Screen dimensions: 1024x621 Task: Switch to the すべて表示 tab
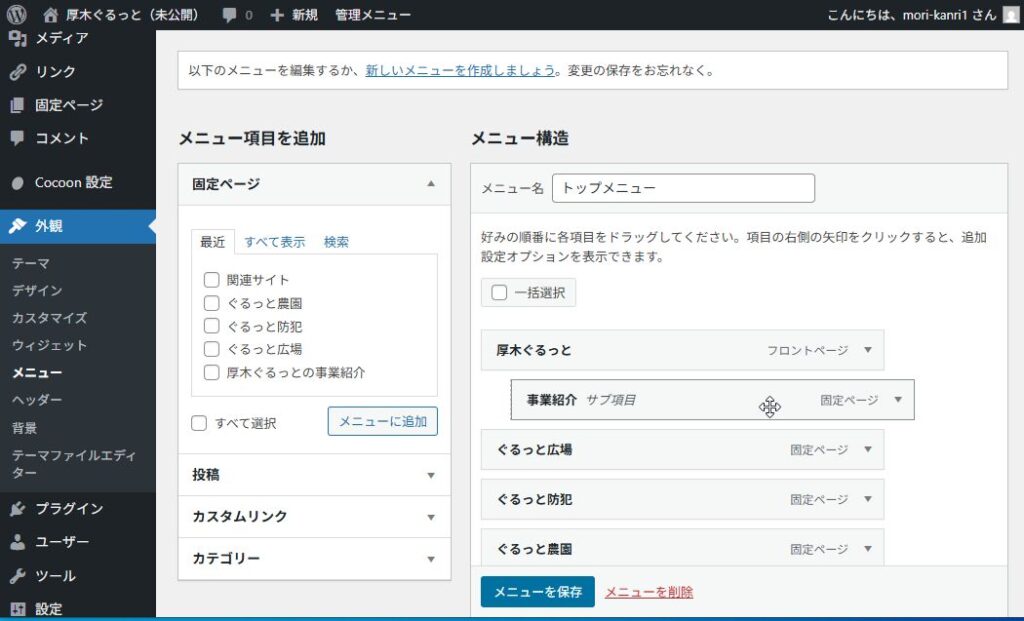pyautogui.click(x=274, y=242)
